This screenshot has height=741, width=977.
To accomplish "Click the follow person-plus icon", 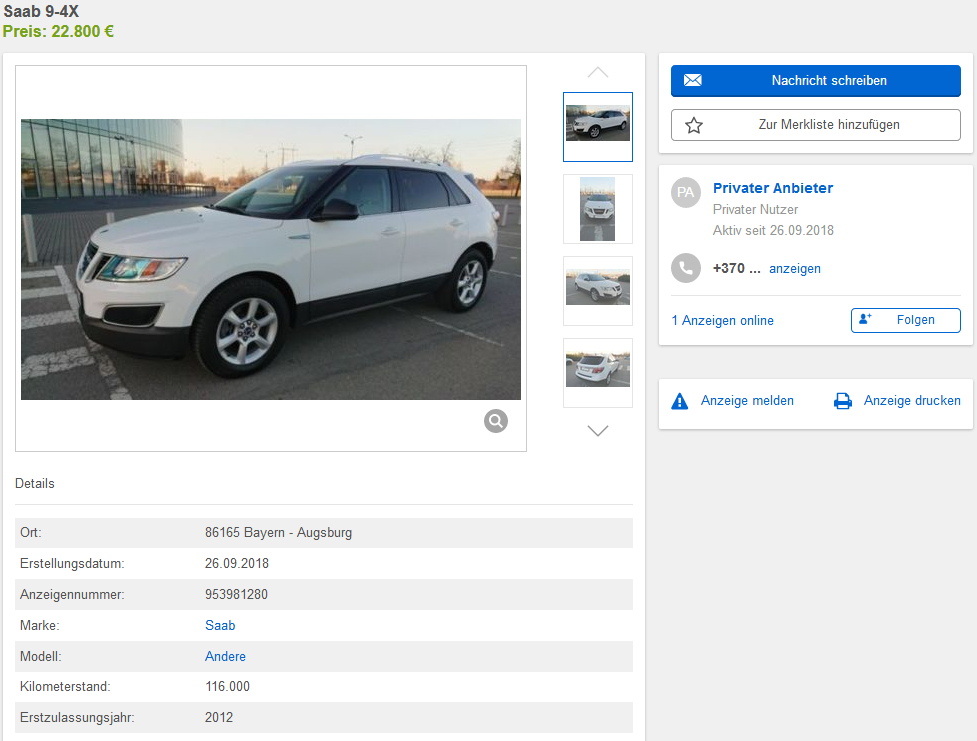I will 865,319.
